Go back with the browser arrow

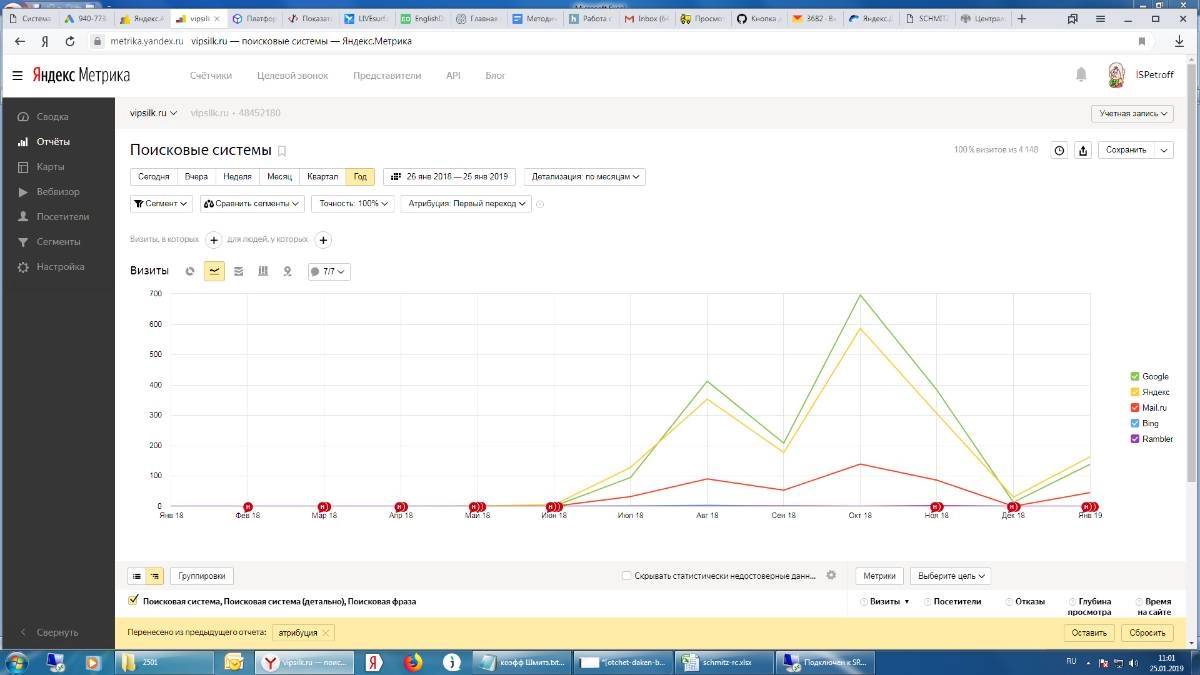[20, 41]
